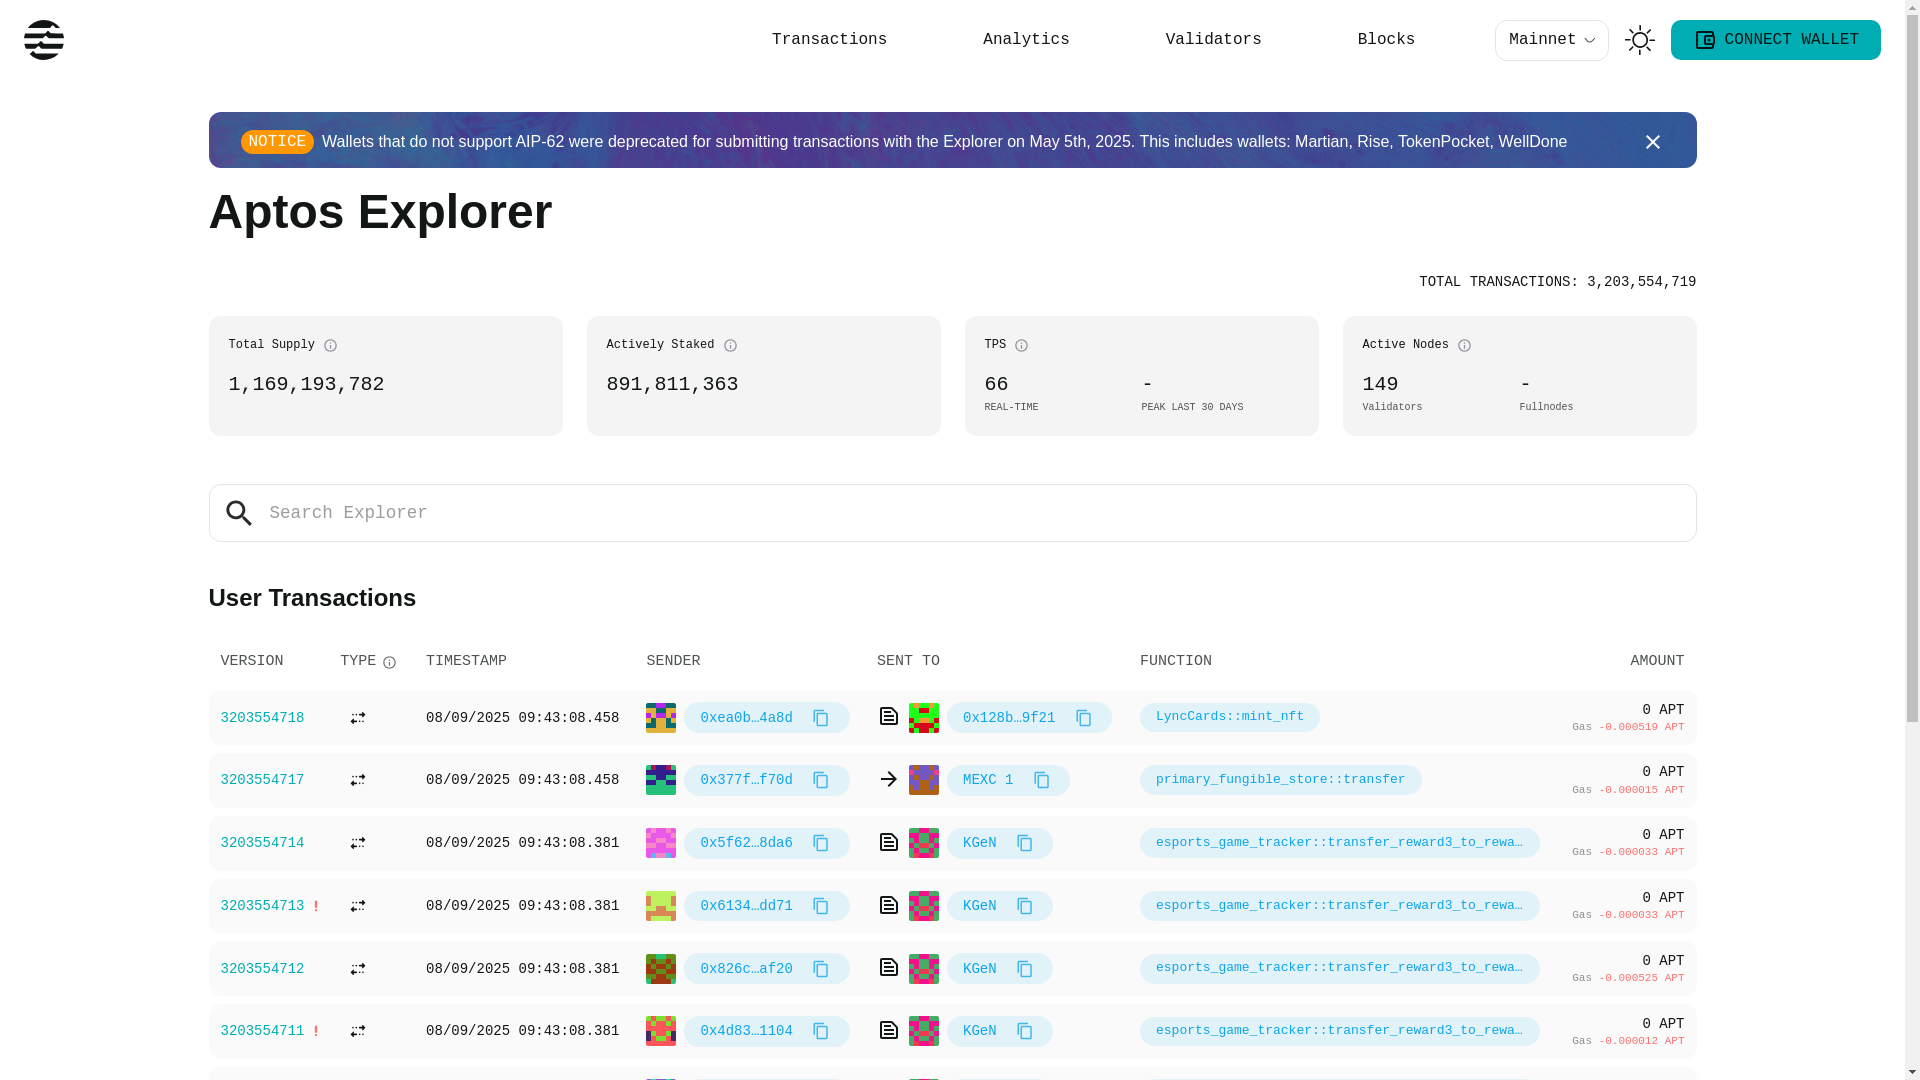Open transaction version 3203554714

(262, 843)
